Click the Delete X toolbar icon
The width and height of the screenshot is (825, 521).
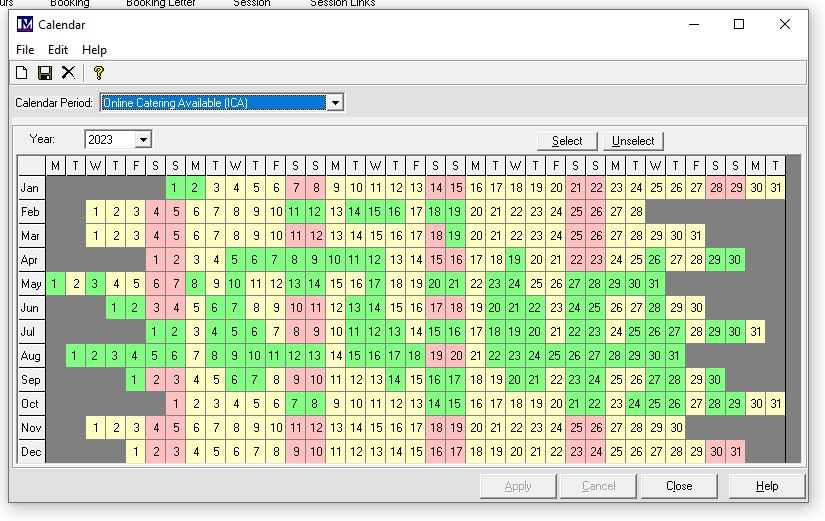click(x=68, y=73)
